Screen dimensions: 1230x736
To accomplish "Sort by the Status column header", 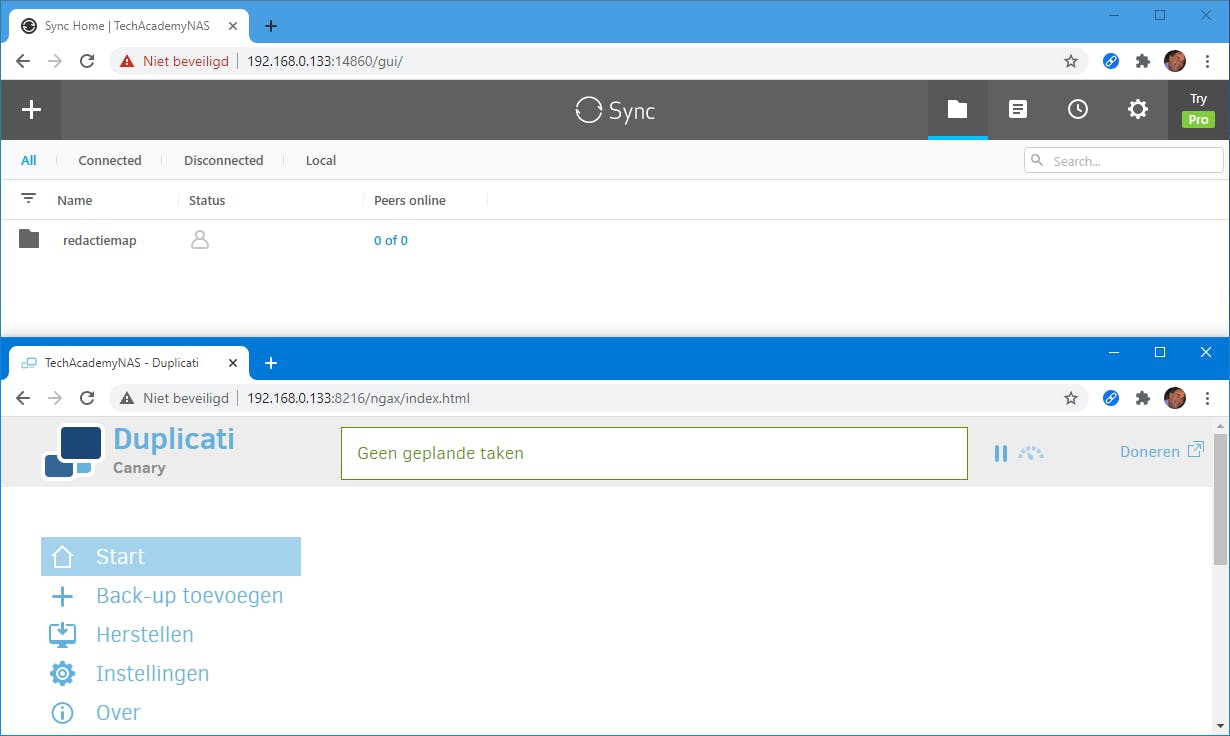I will pos(207,200).
